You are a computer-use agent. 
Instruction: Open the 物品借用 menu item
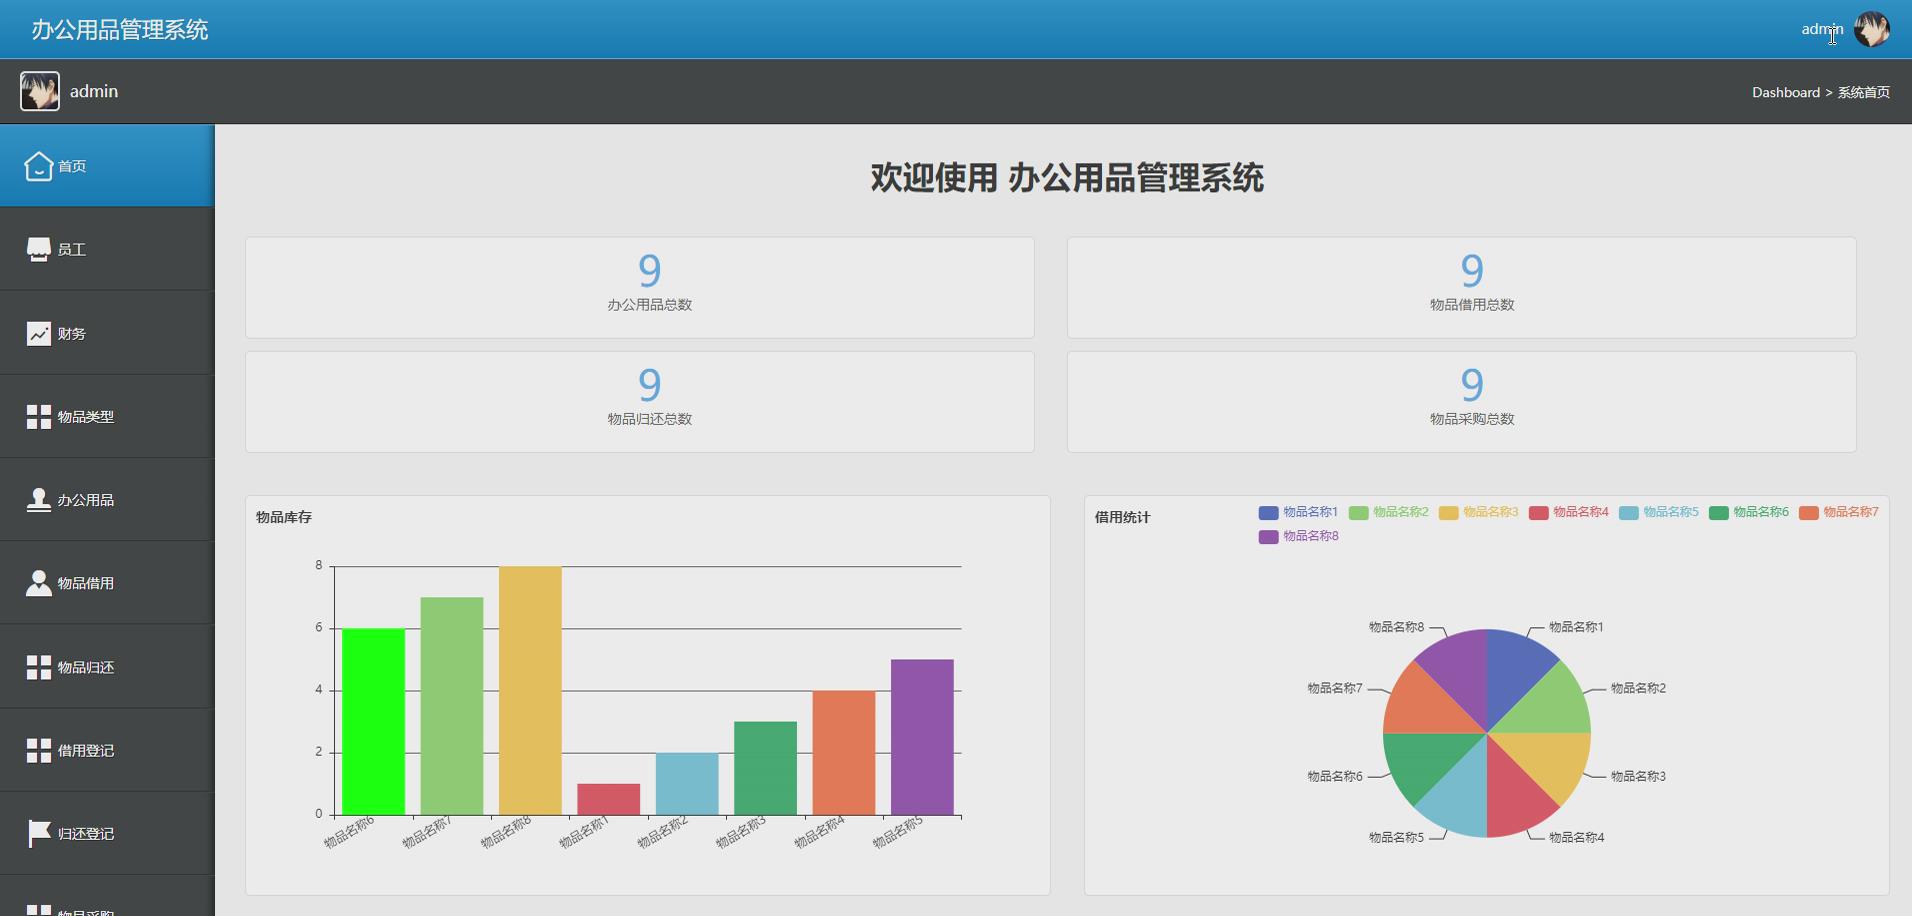click(x=107, y=583)
